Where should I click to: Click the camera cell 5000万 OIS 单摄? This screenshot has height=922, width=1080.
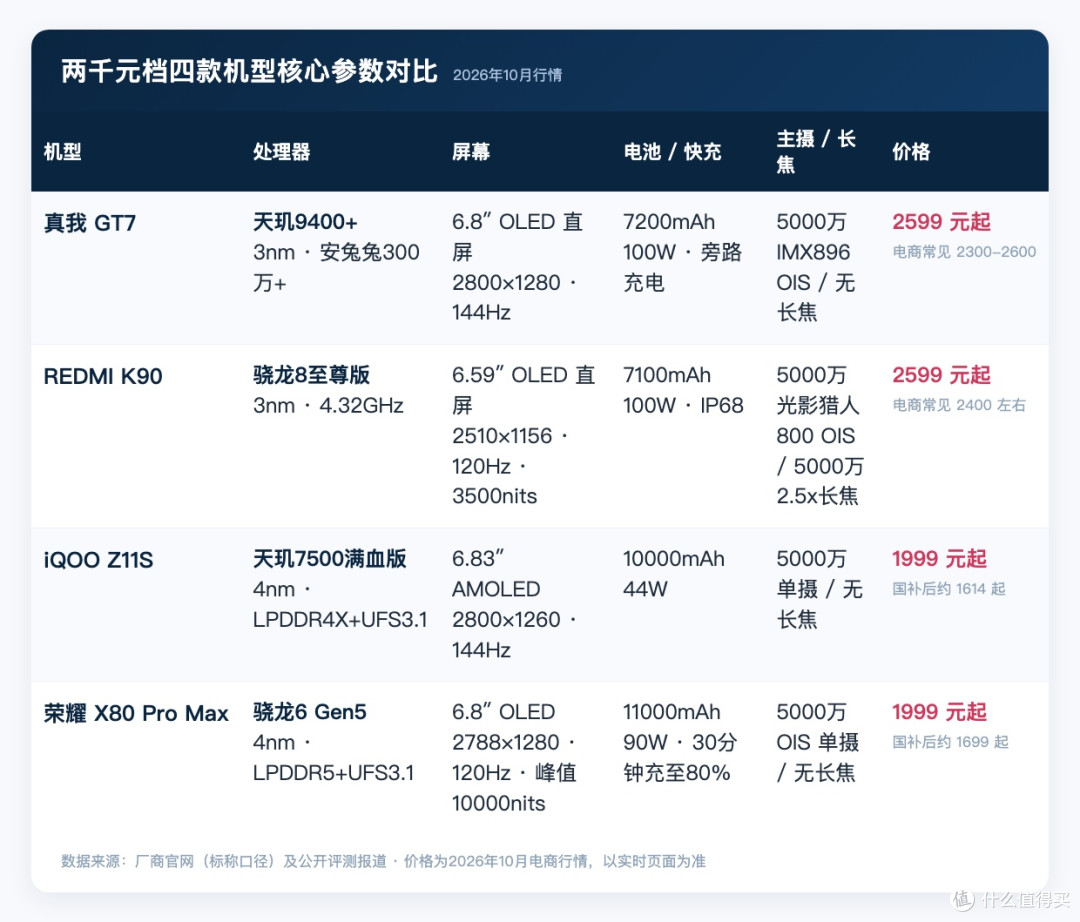pyautogui.click(x=818, y=742)
